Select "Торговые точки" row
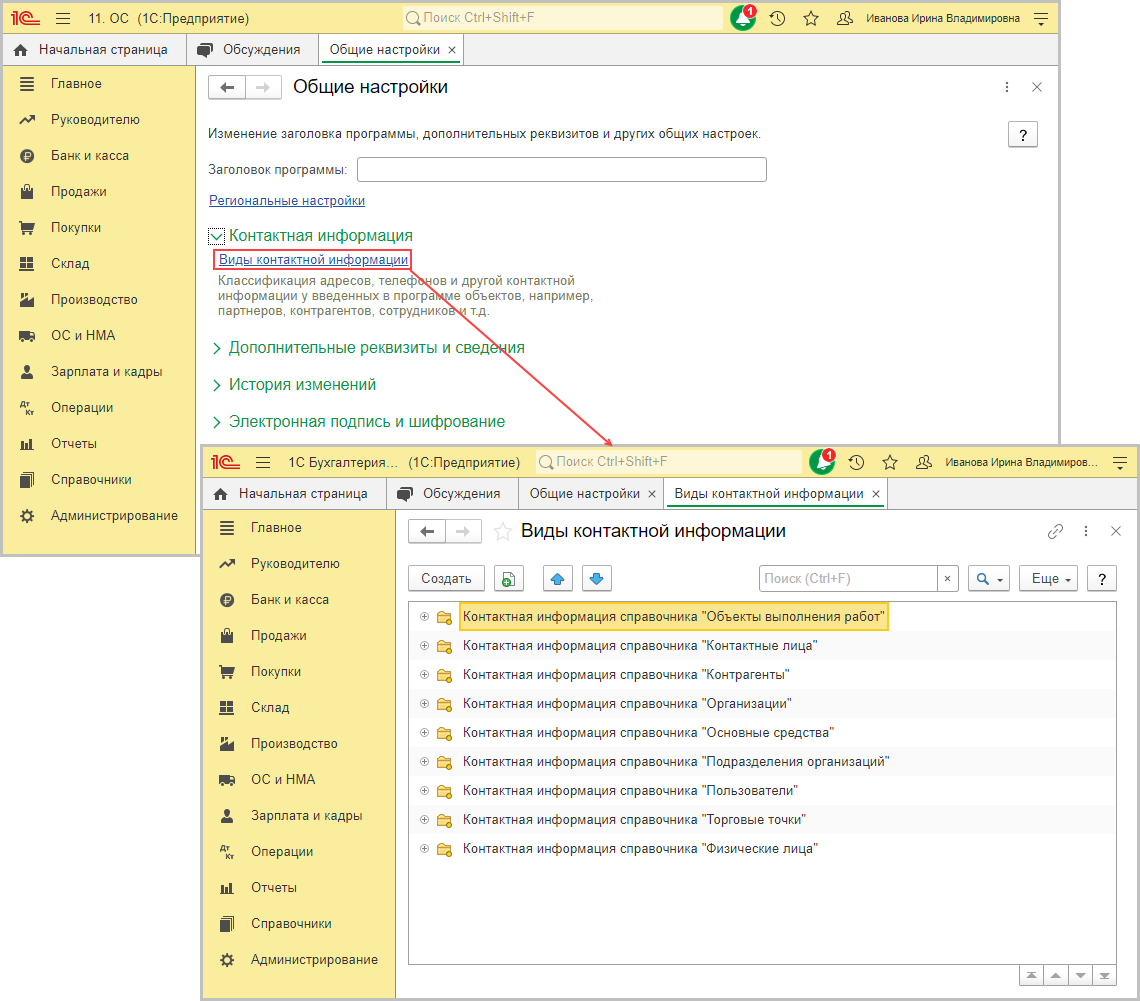Screen dimensions: 1140x1001 tap(762, 820)
